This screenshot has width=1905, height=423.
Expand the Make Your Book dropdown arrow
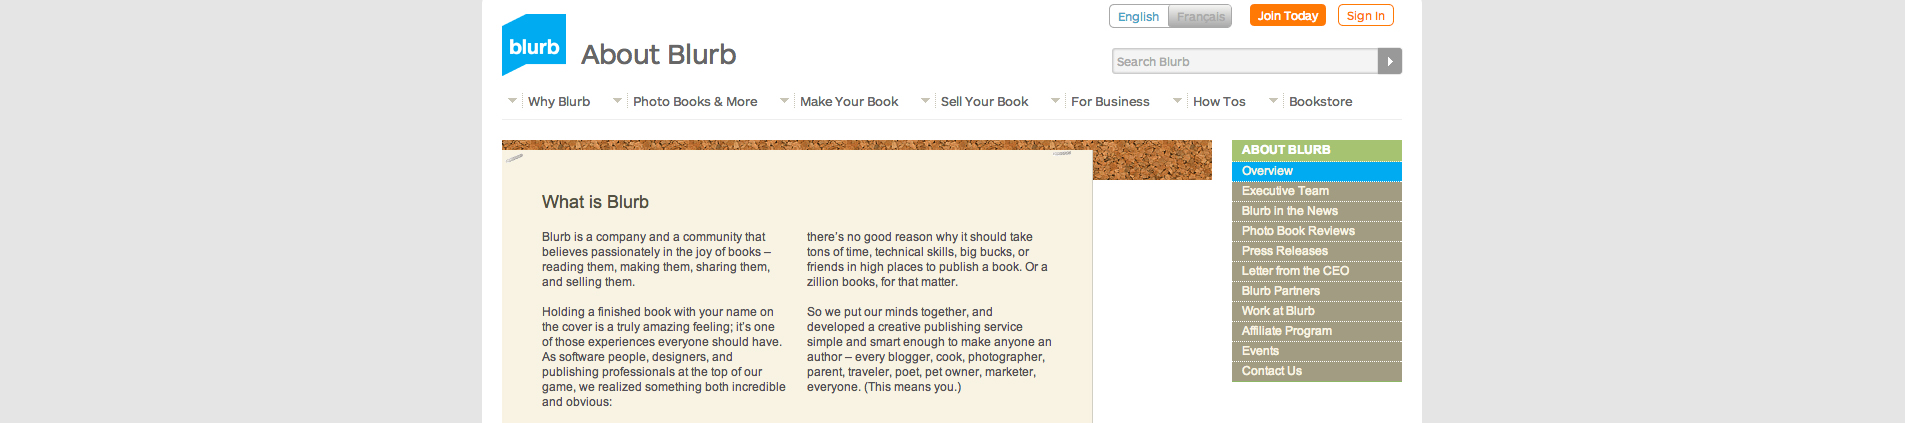point(785,101)
